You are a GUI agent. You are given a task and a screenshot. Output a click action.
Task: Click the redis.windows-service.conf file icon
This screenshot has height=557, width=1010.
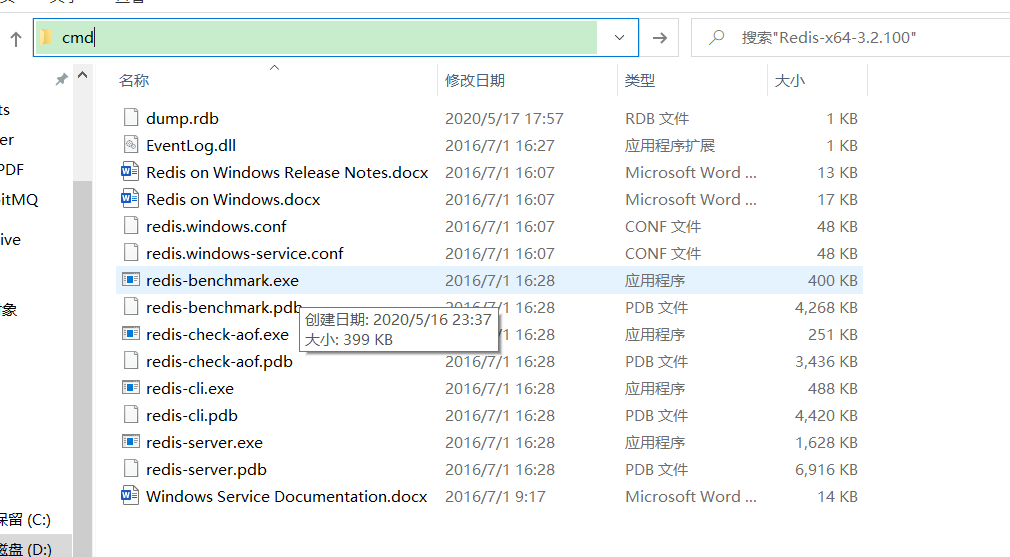click(131, 252)
